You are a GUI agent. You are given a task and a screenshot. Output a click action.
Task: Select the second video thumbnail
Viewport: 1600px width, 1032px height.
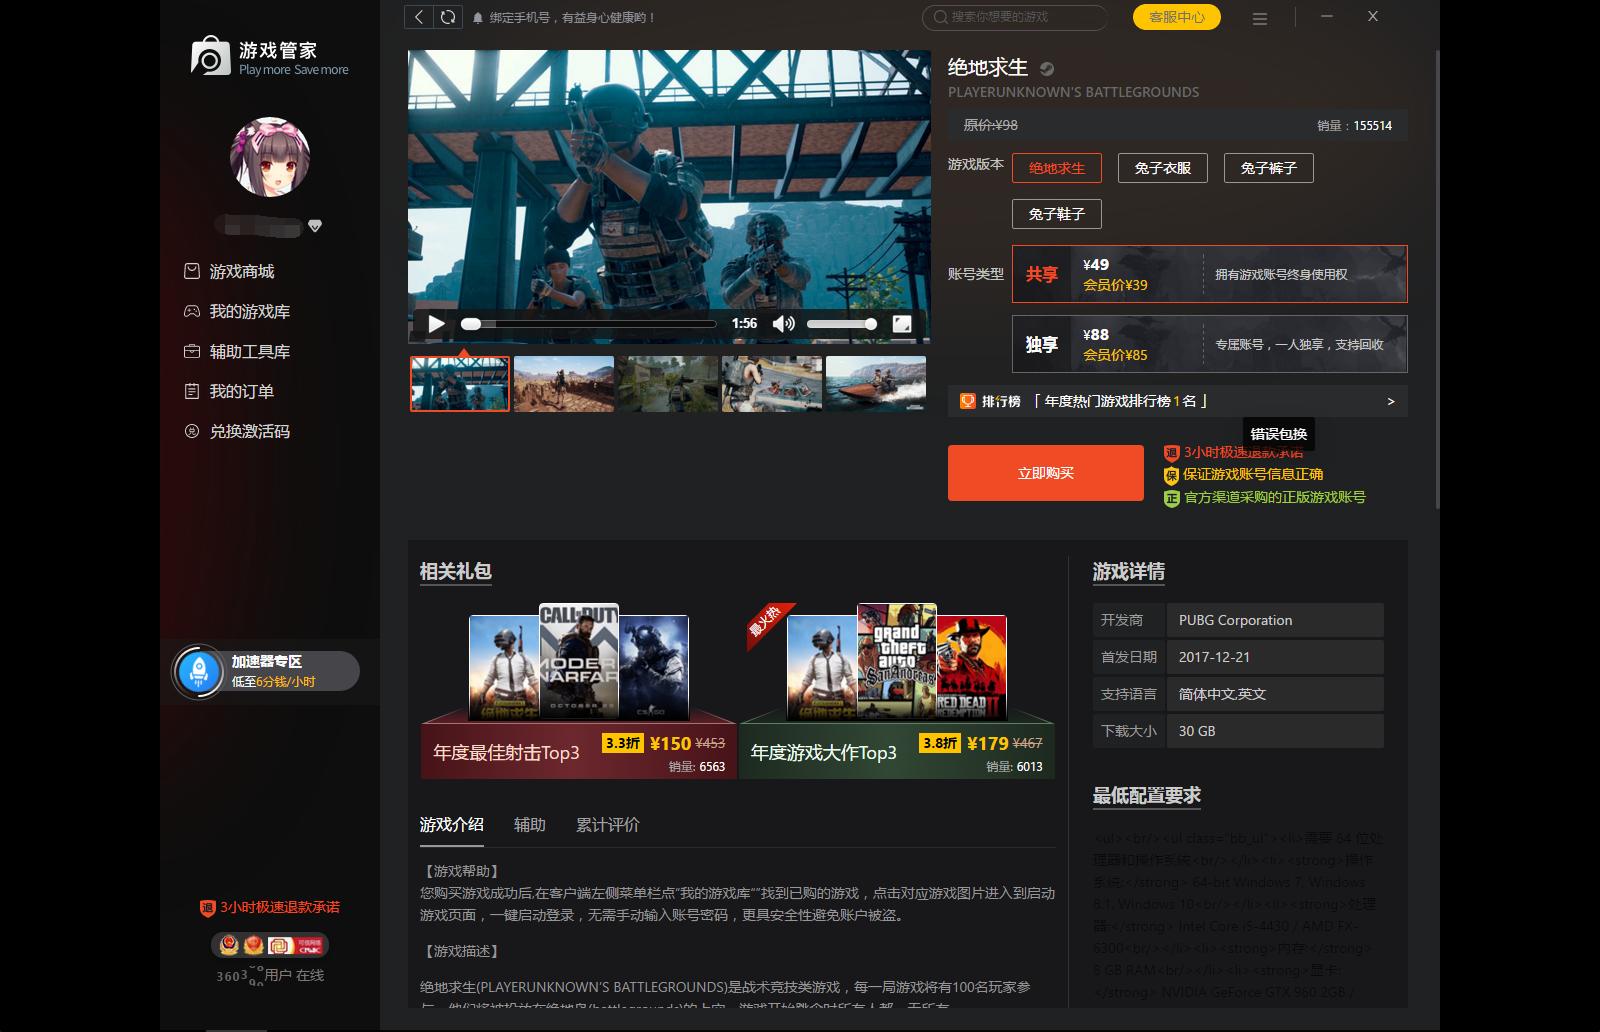[563, 383]
